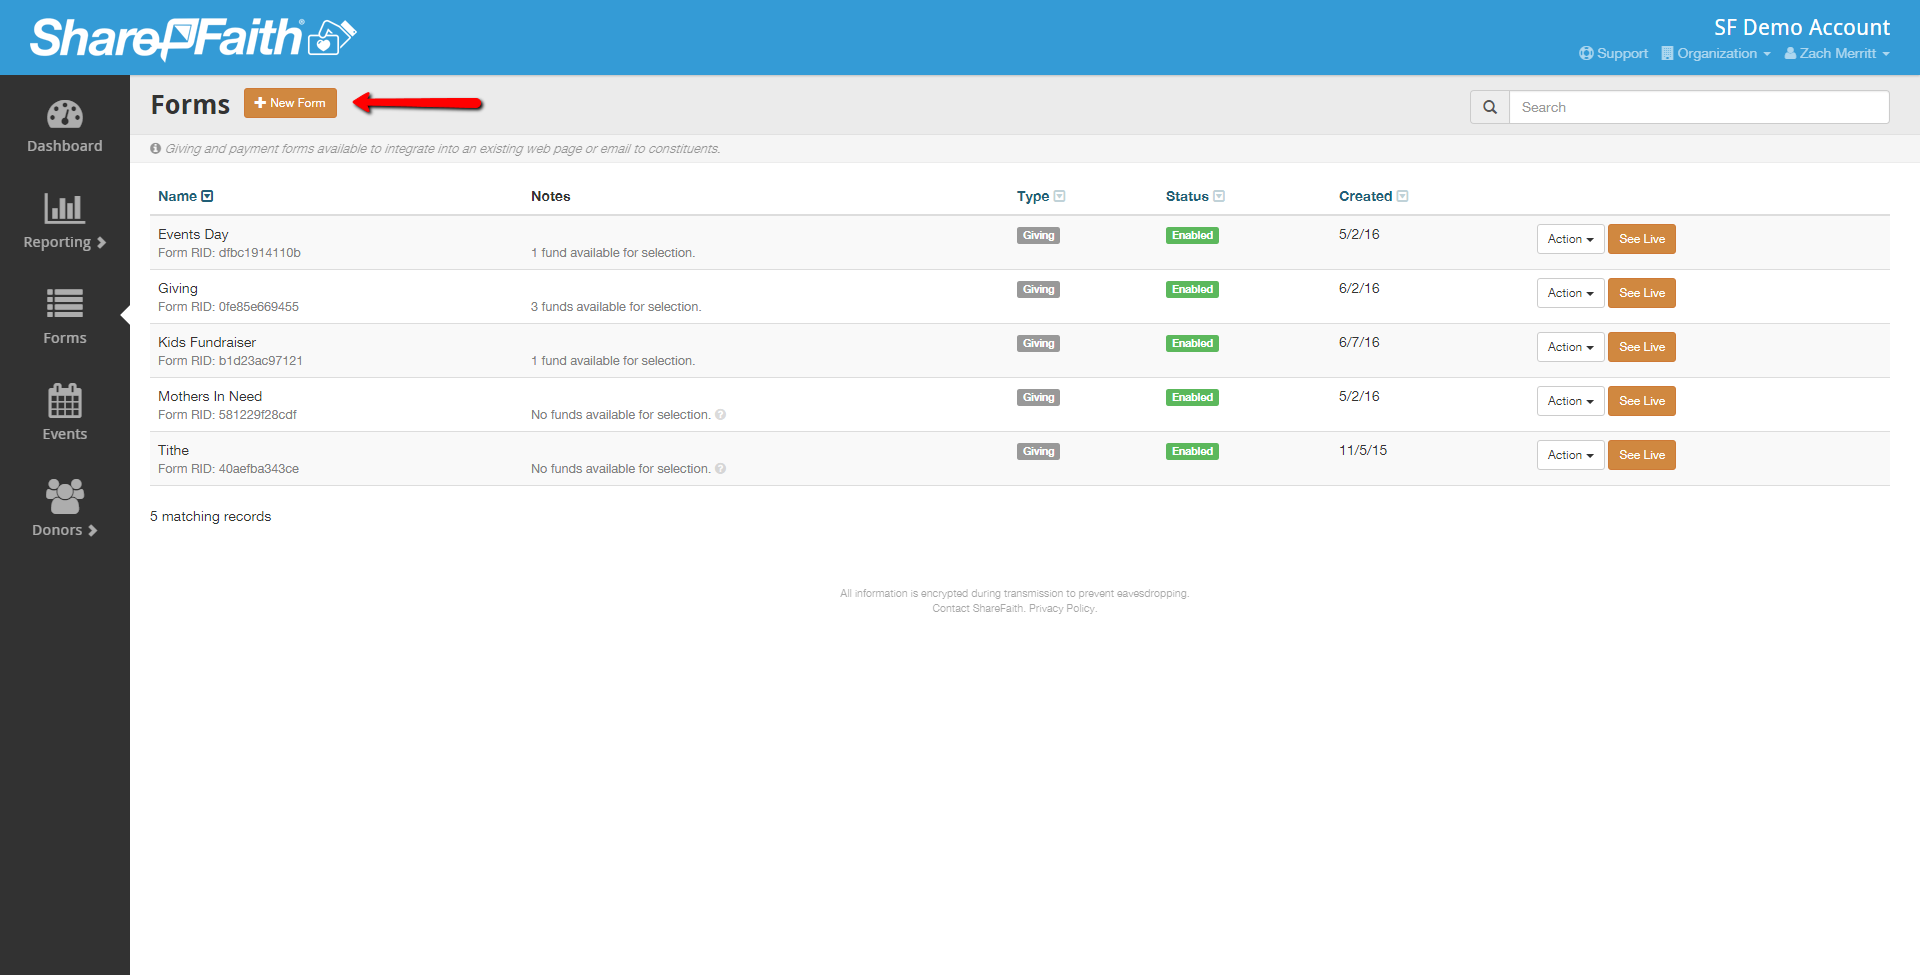Click the Donors people icon
This screenshot has width=1920, height=975.
65,496
